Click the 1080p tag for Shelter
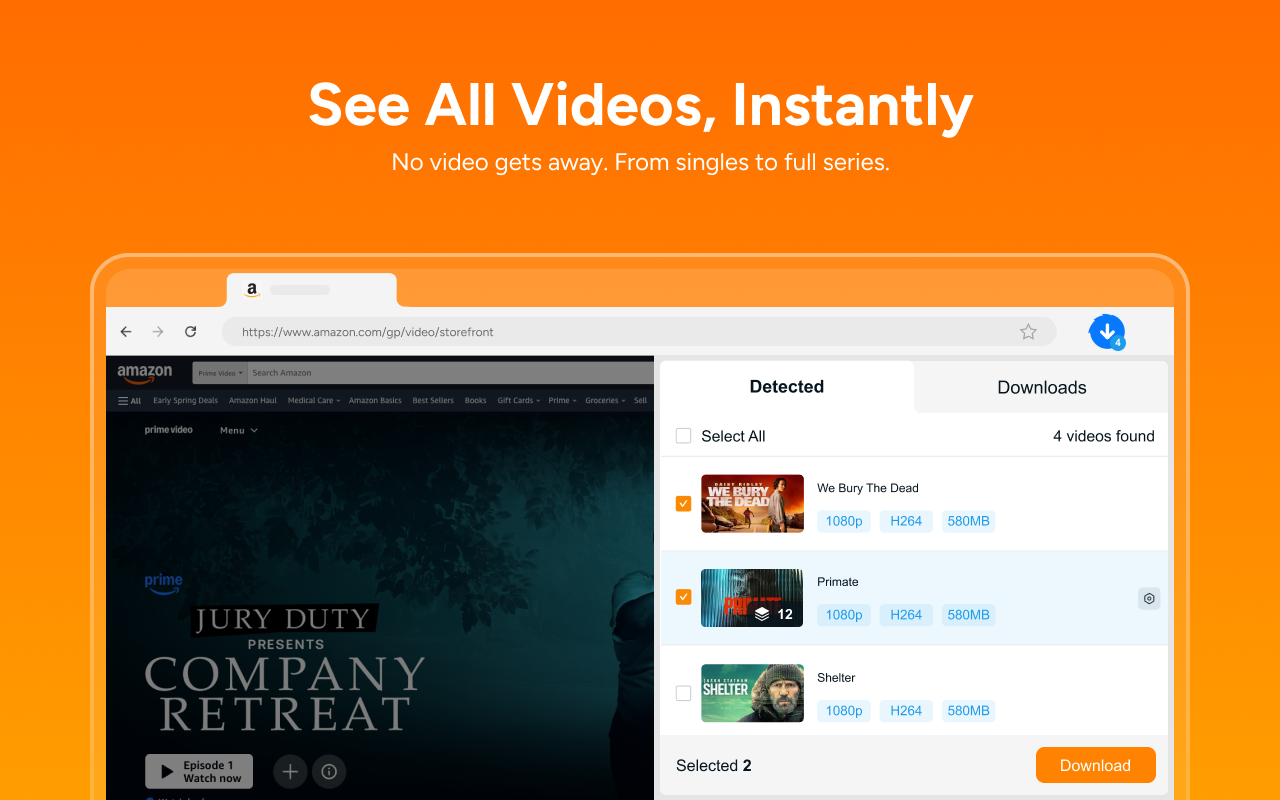 (844, 711)
